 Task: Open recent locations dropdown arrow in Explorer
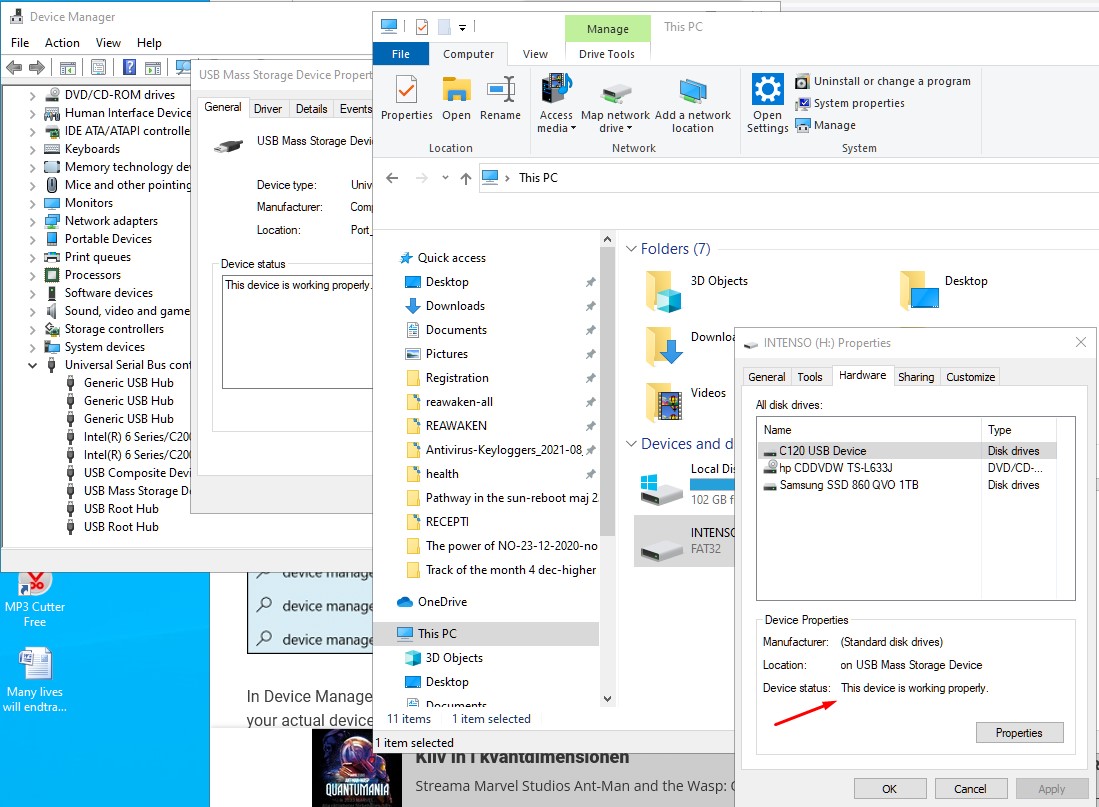(445, 178)
